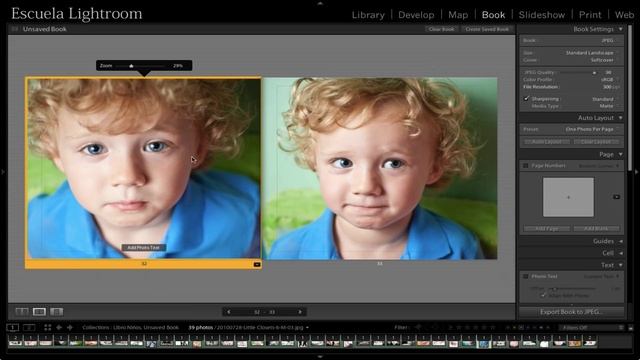Click the Clear Book button

441,29
